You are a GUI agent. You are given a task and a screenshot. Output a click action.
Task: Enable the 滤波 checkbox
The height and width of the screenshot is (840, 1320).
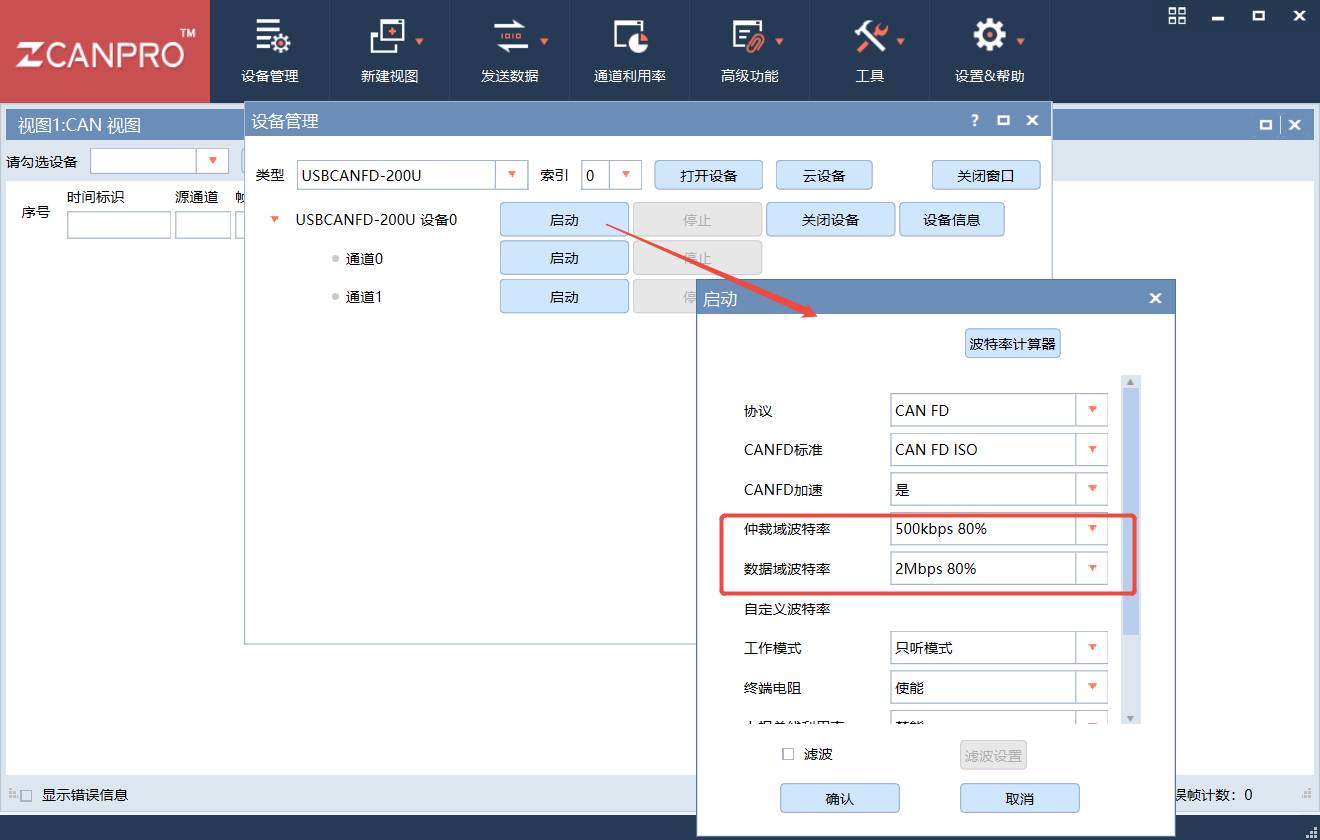point(788,754)
